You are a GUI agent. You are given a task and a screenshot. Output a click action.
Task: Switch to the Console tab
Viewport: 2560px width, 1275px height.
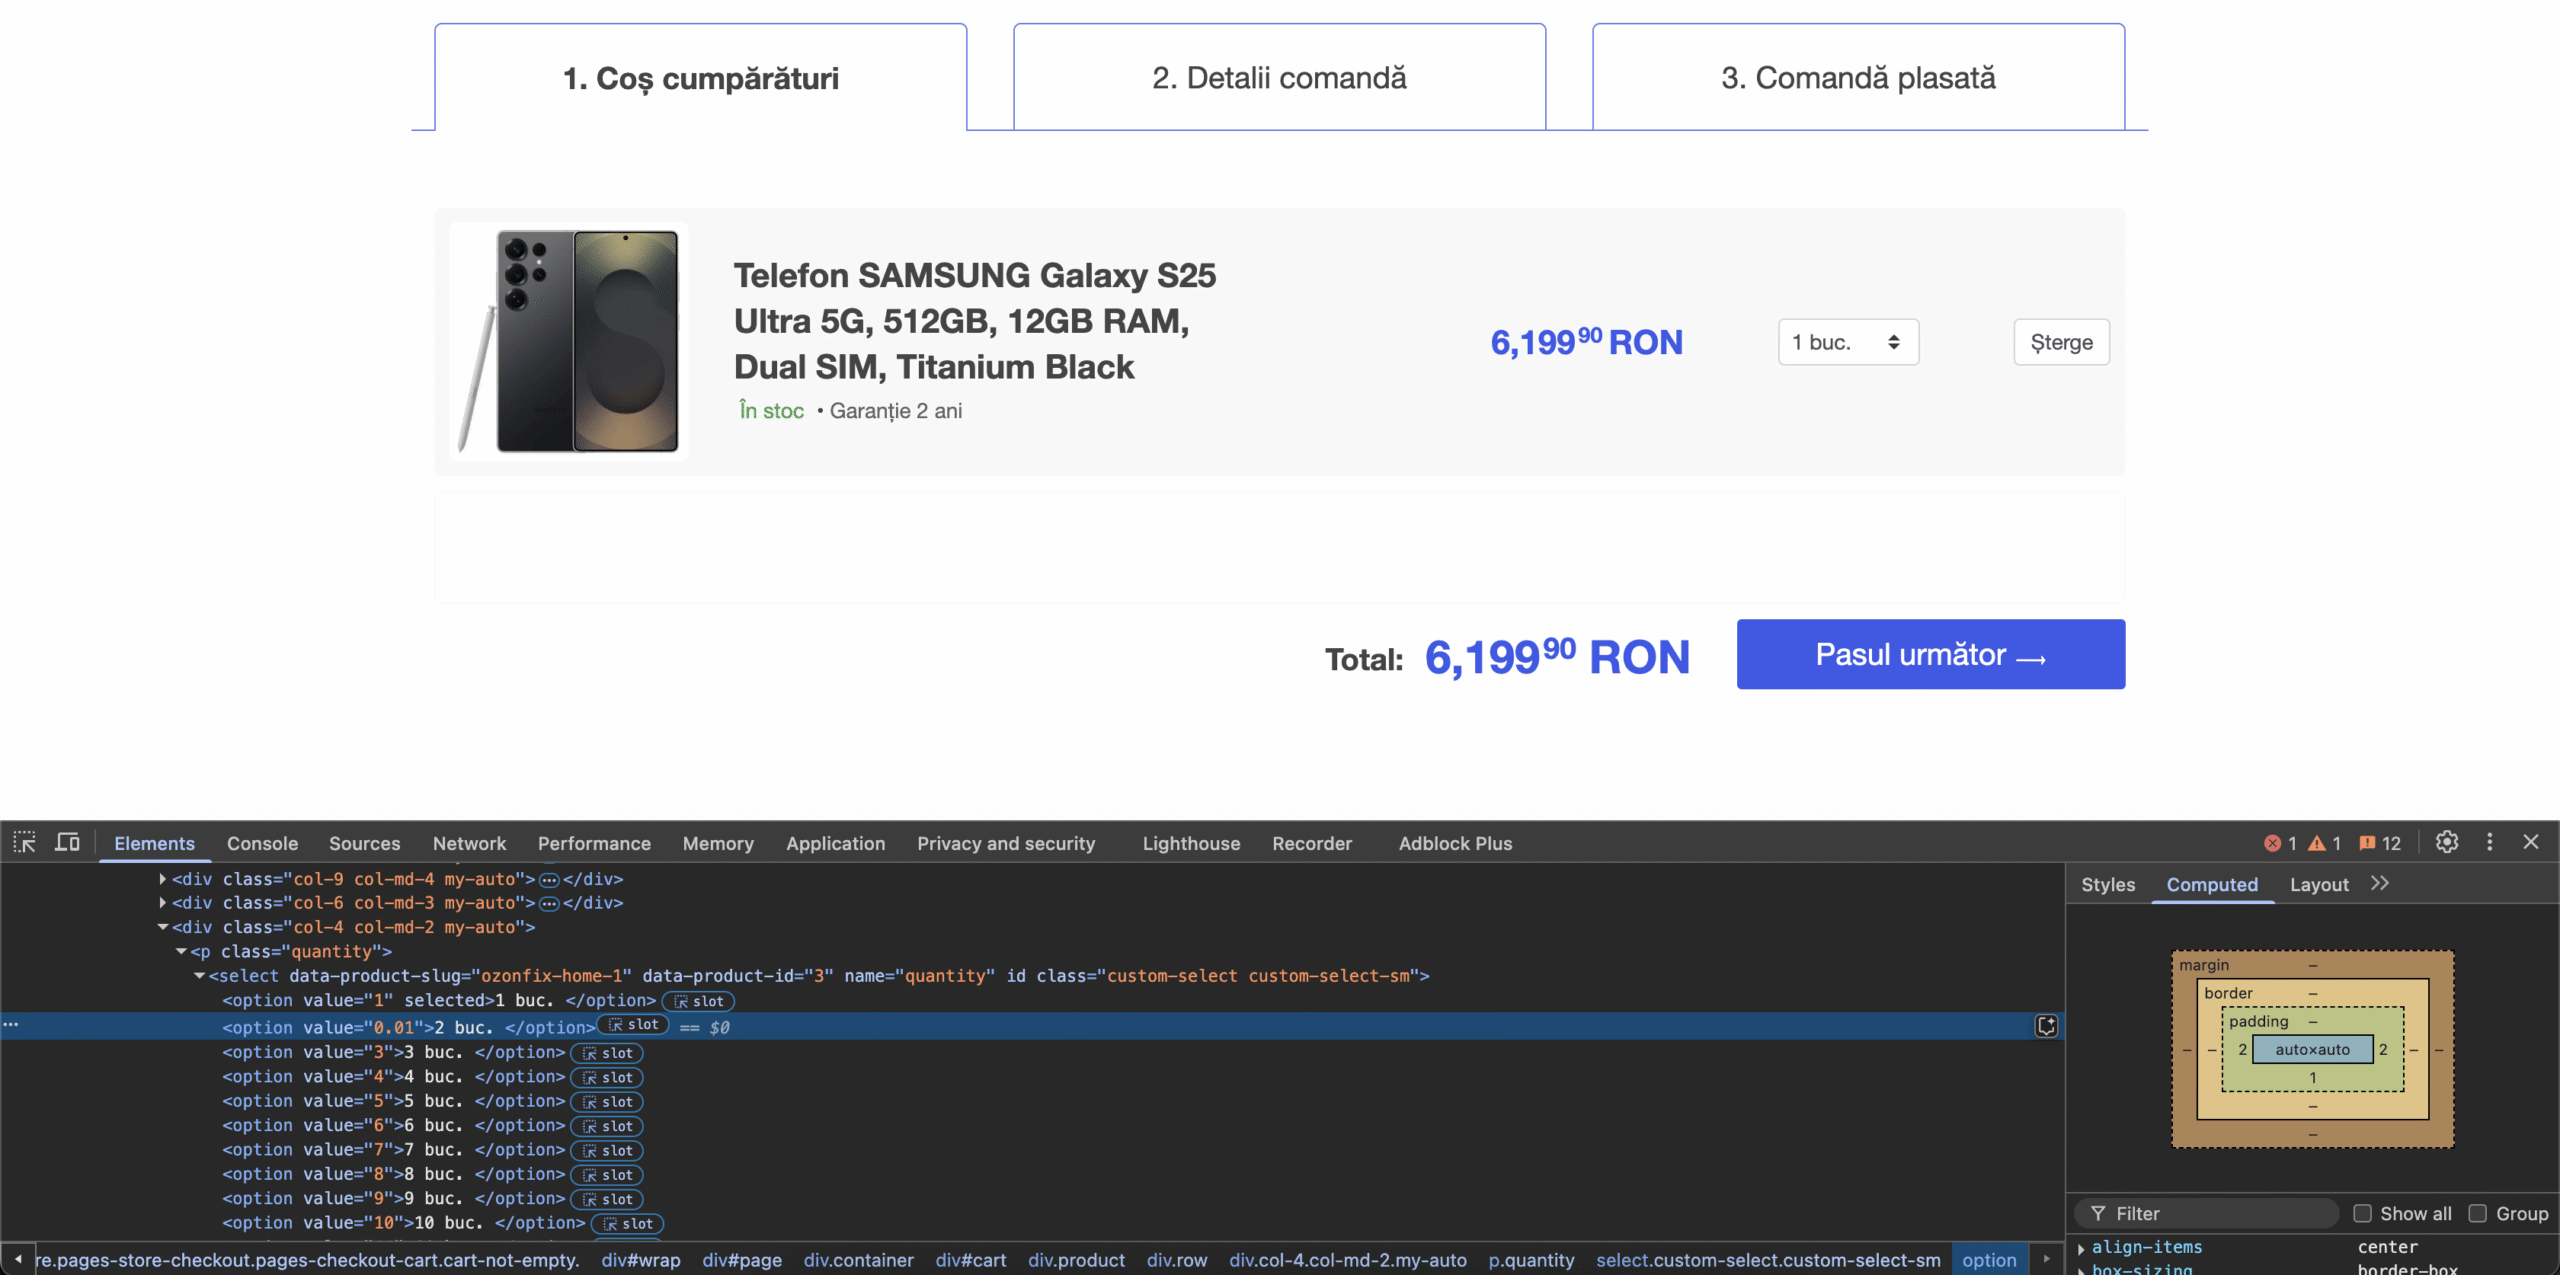pos(262,844)
